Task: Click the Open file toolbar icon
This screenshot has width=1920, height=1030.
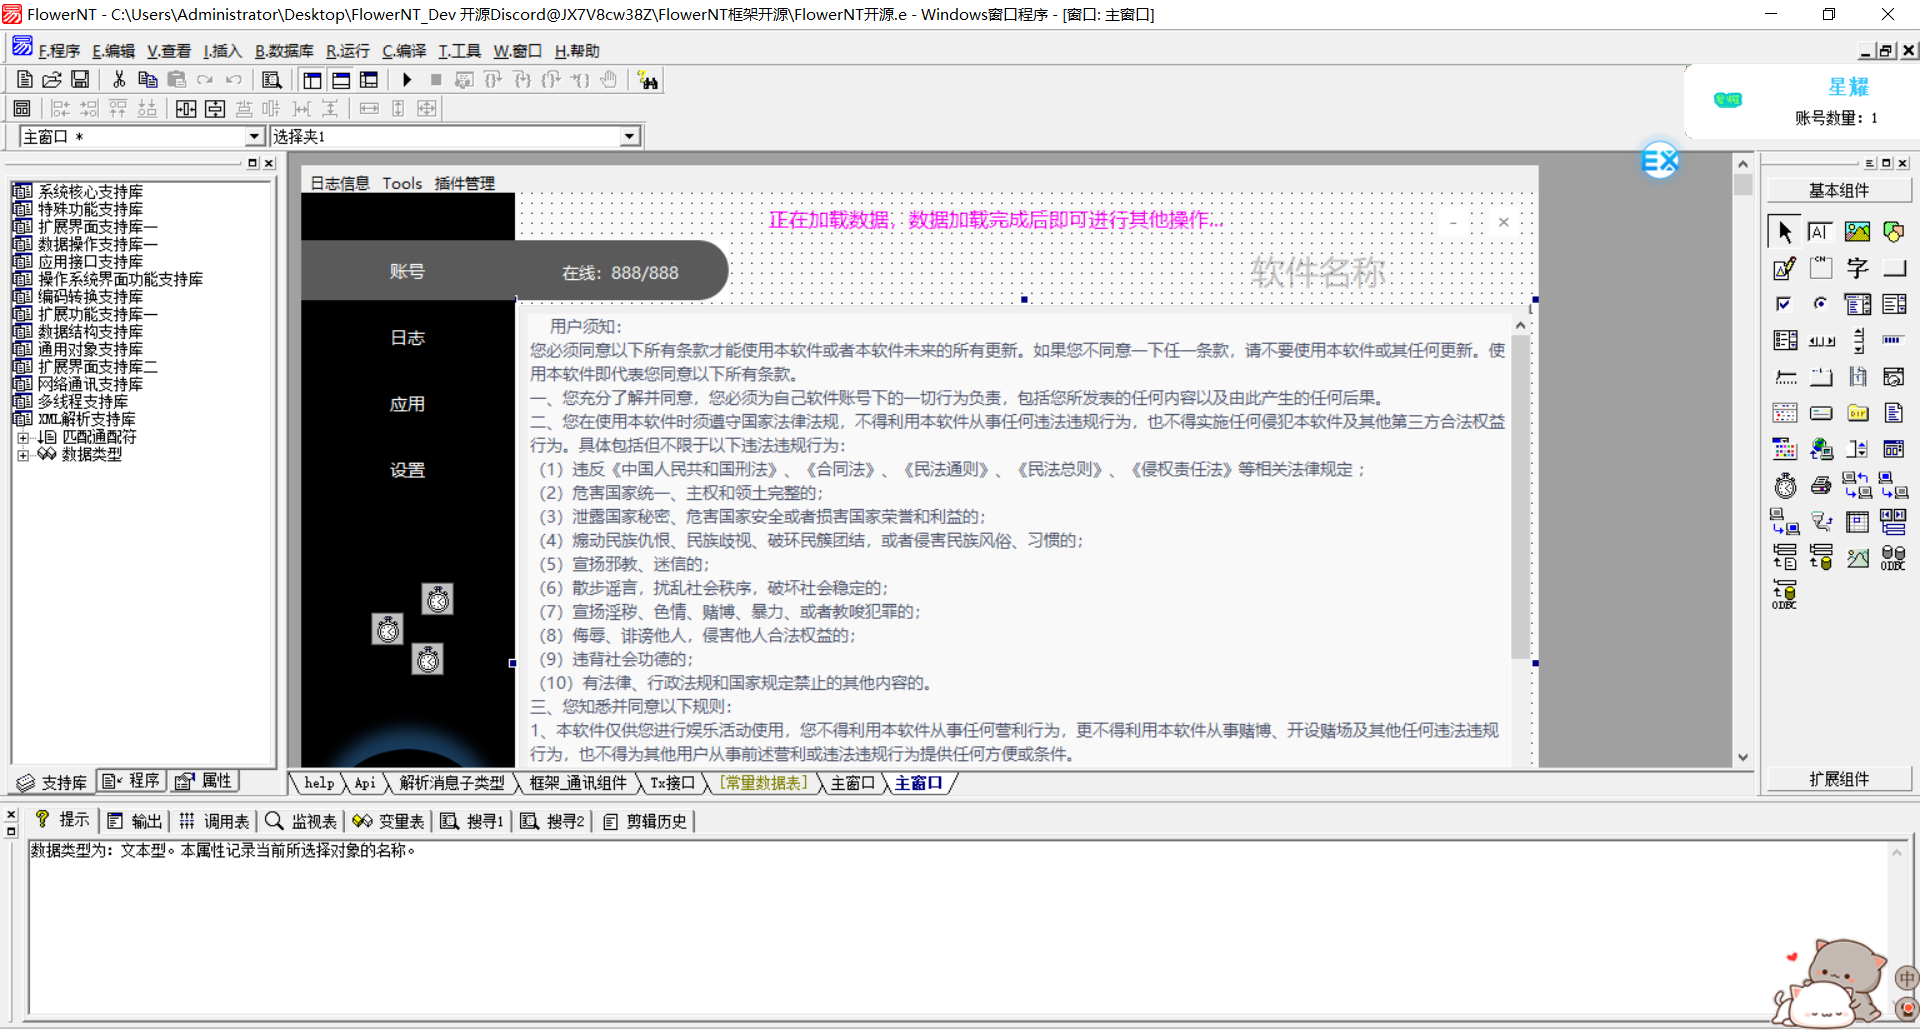Action: pos(52,80)
